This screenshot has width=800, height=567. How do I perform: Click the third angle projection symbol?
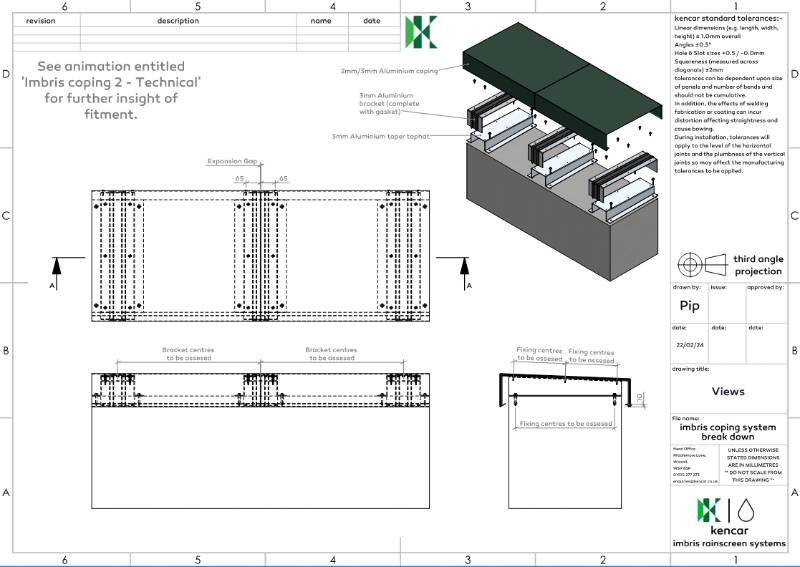click(x=703, y=264)
